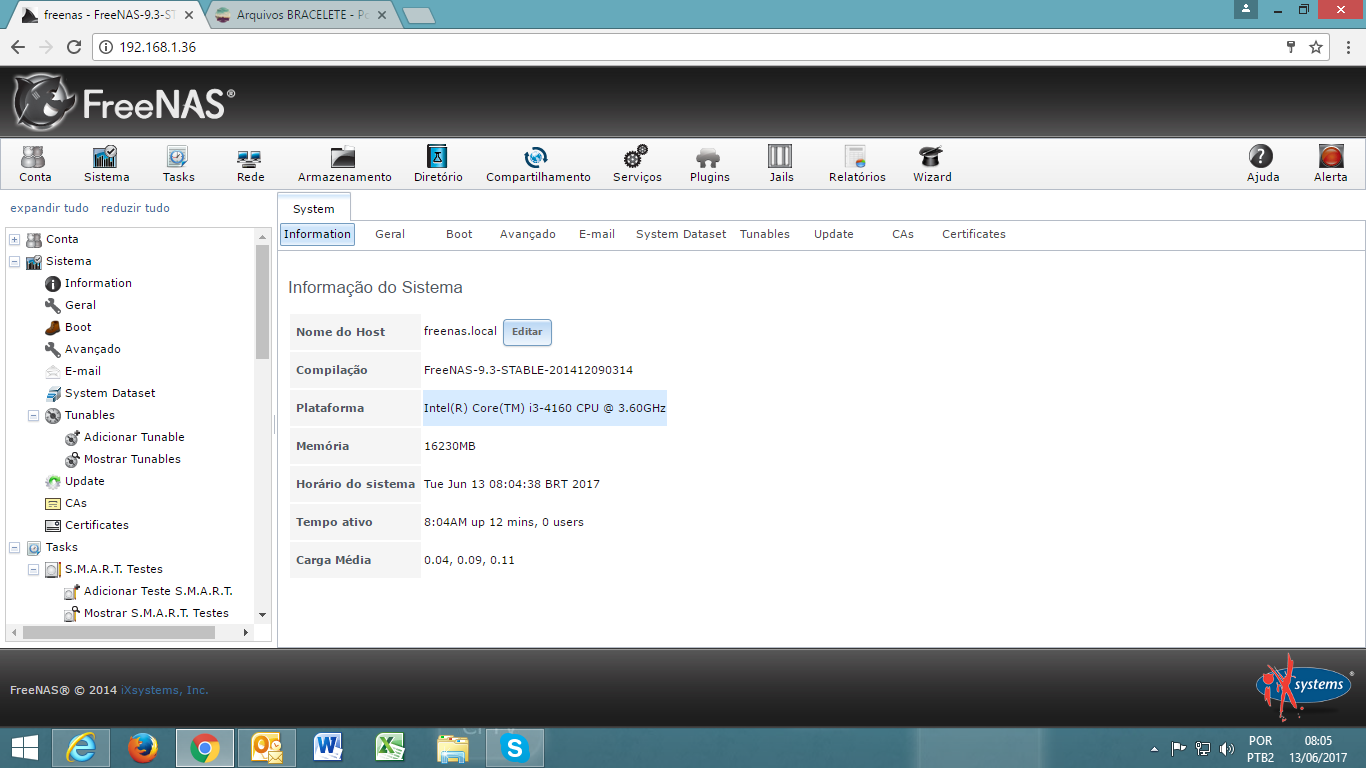Click the expandir tudo link
This screenshot has height=768, width=1366.
click(x=49, y=208)
